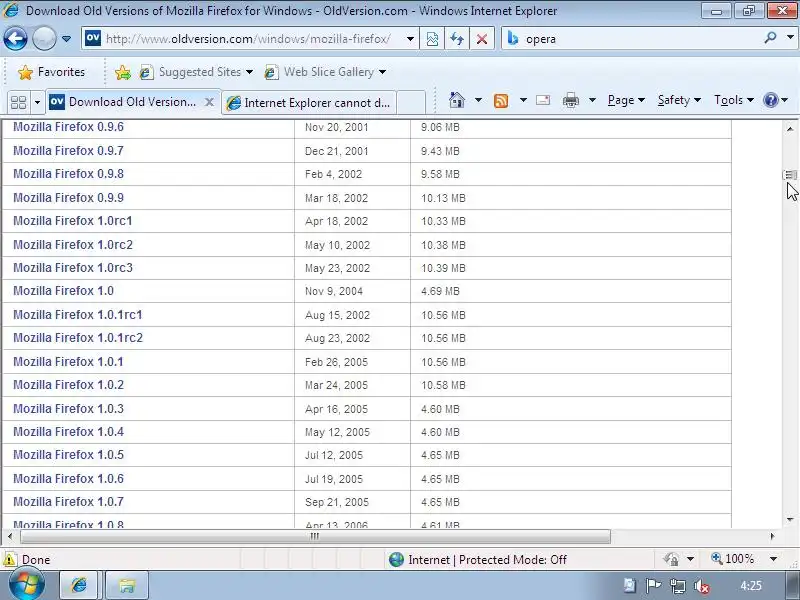Click the date Feb 26, 2005
Image resolution: width=800 pixels, height=600 pixels.
click(336, 362)
